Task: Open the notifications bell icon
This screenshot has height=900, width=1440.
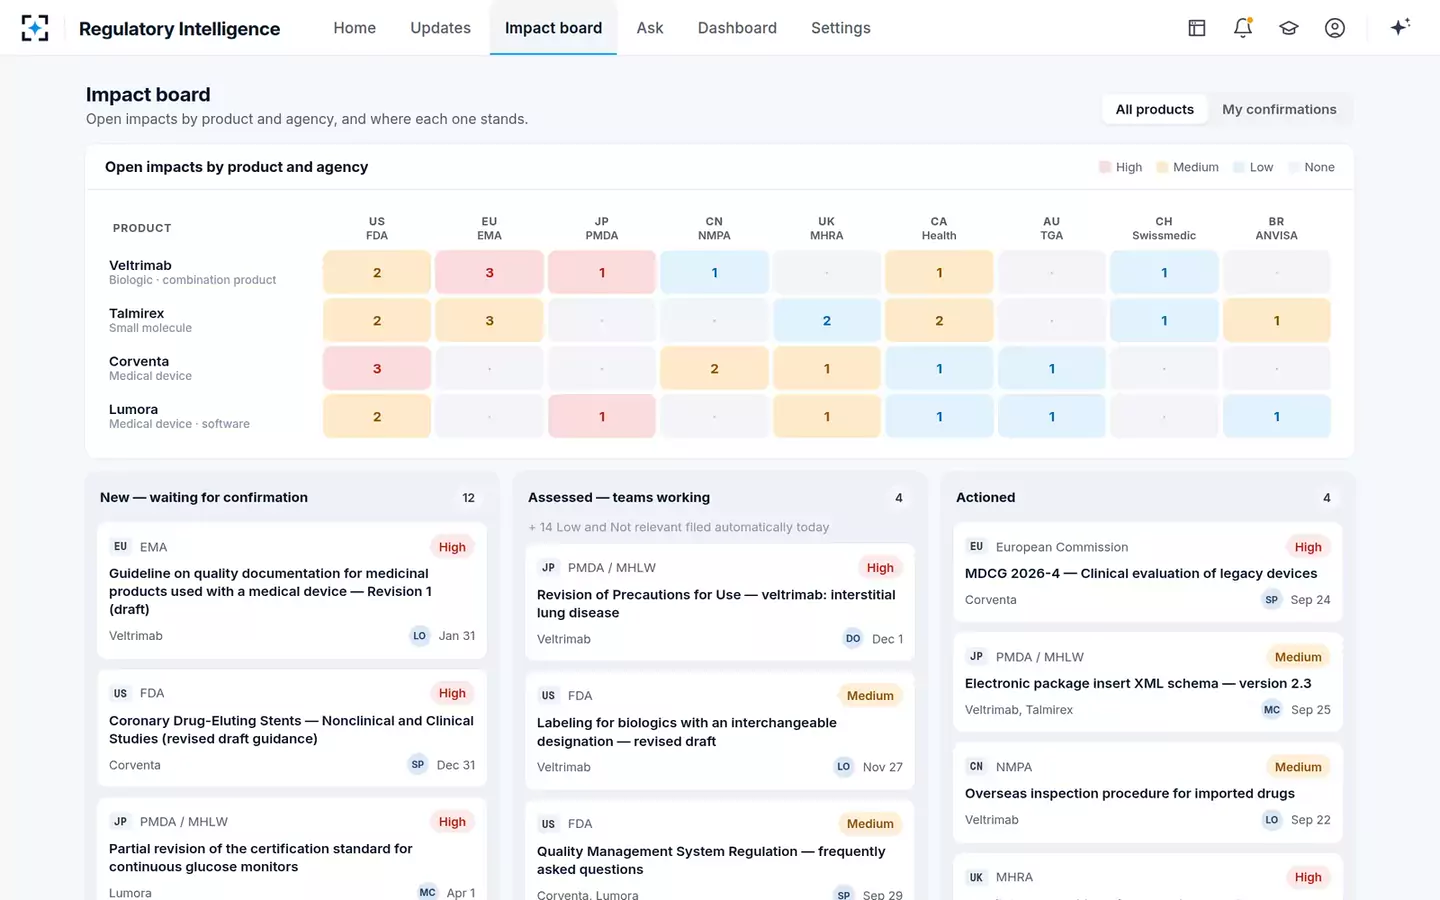Action: click(x=1243, y=28)
